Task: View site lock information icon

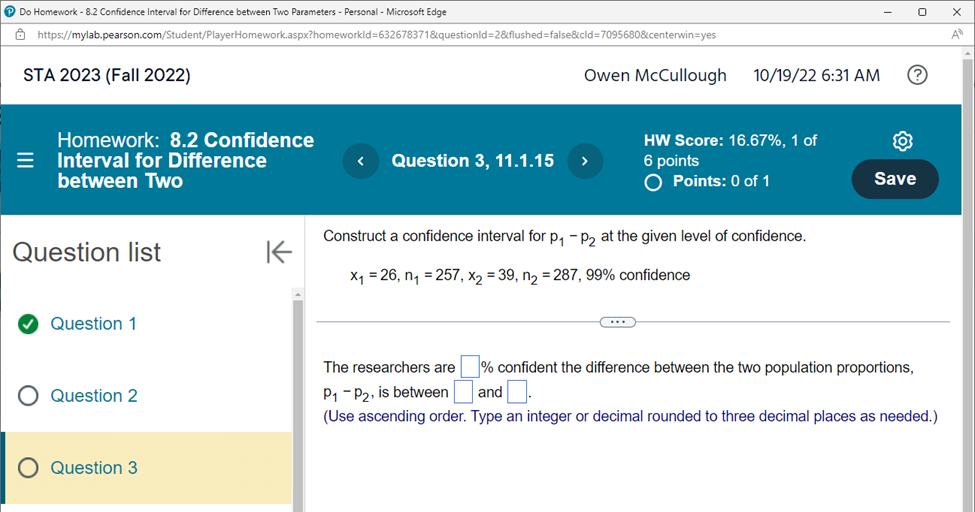Action: pyautogui.click(x=20, y=35)
